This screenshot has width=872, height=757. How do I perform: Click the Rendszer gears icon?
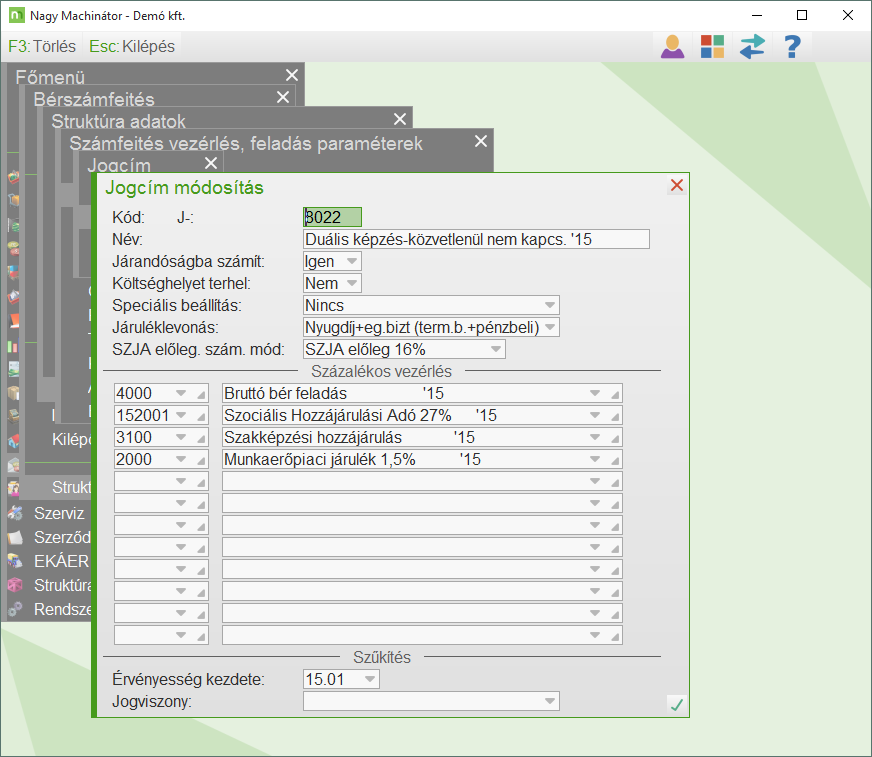pos(15,609)
